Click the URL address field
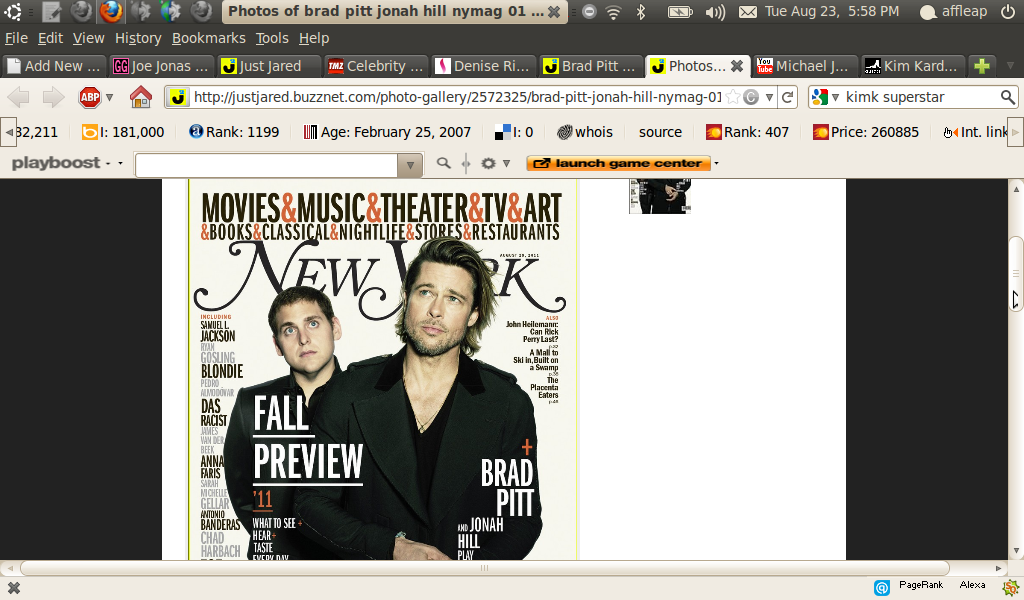This screenshot has width=1024, height=600. point(457,97)
